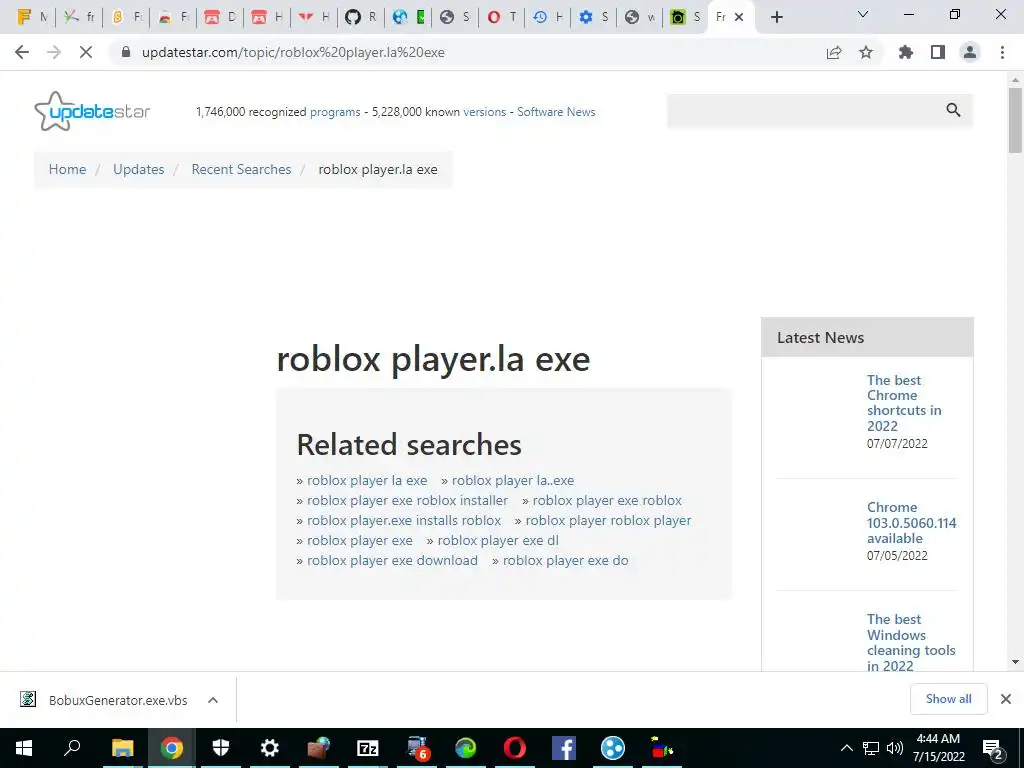Image resolution: width=1024 pixels, height=768 pixels.
Task: Click the UpdateStar logo
Action: pos(92,111)
